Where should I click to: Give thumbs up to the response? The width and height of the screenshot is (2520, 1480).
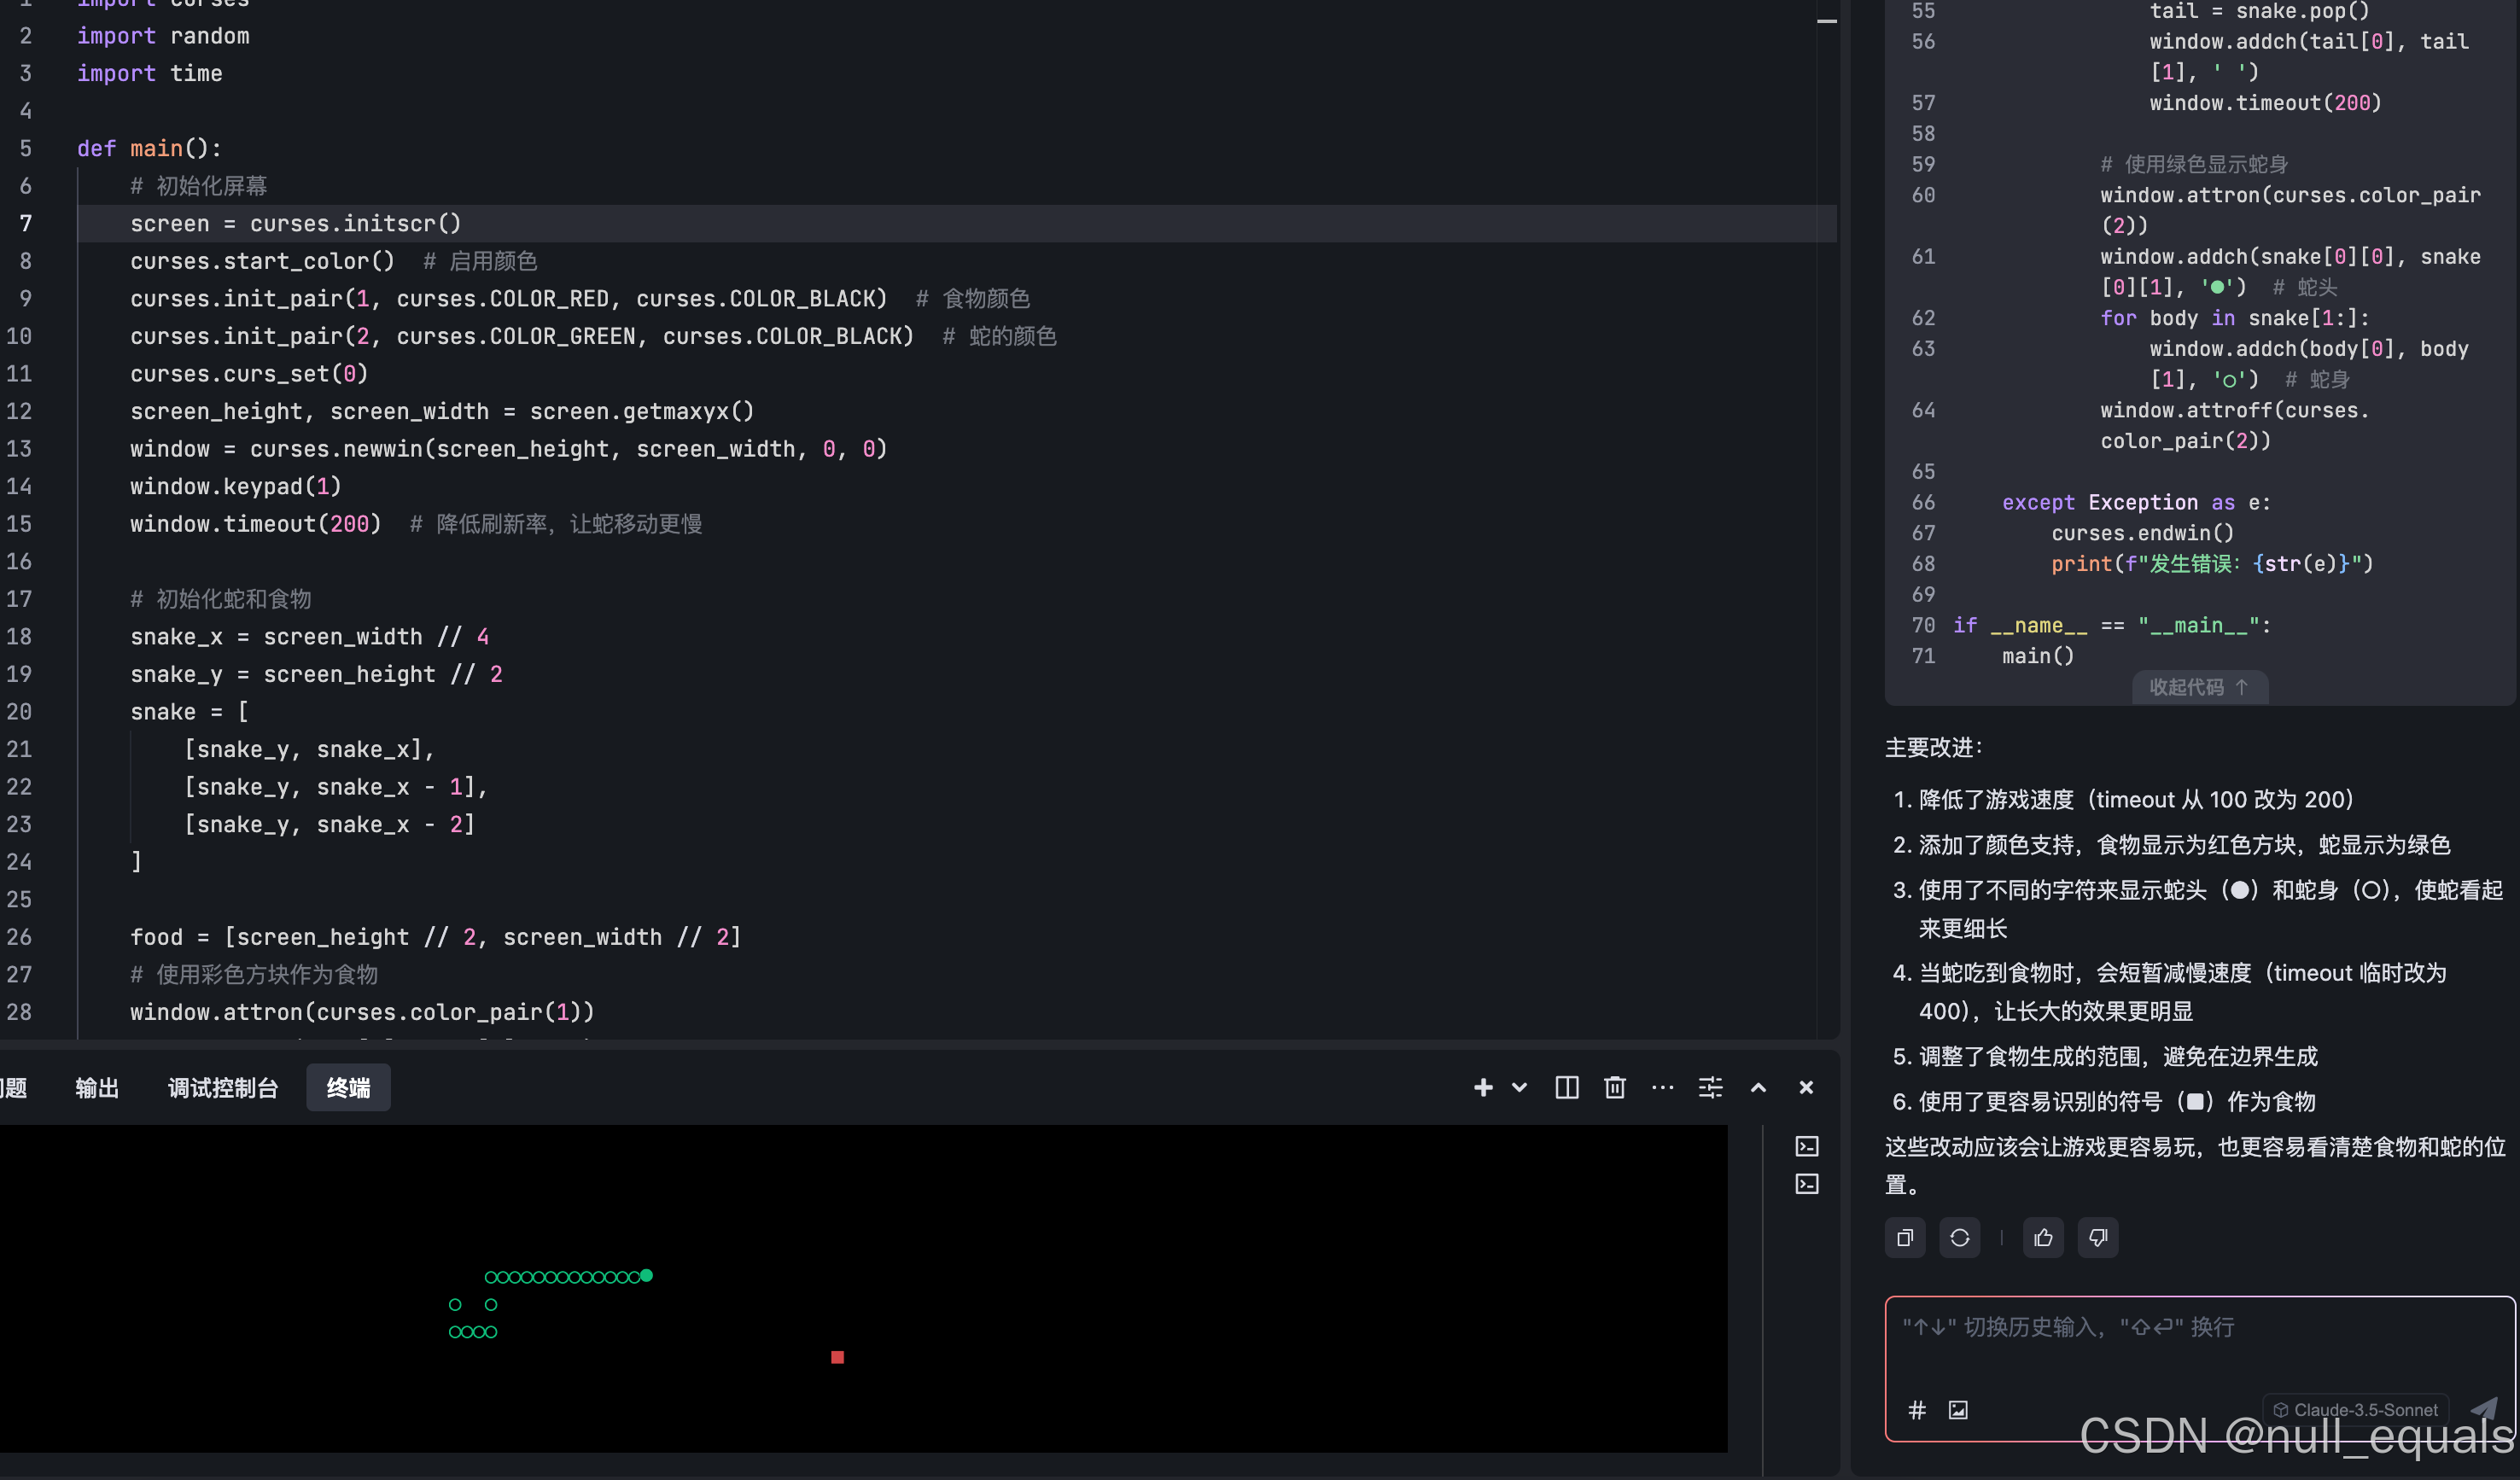[2043, 1238]
